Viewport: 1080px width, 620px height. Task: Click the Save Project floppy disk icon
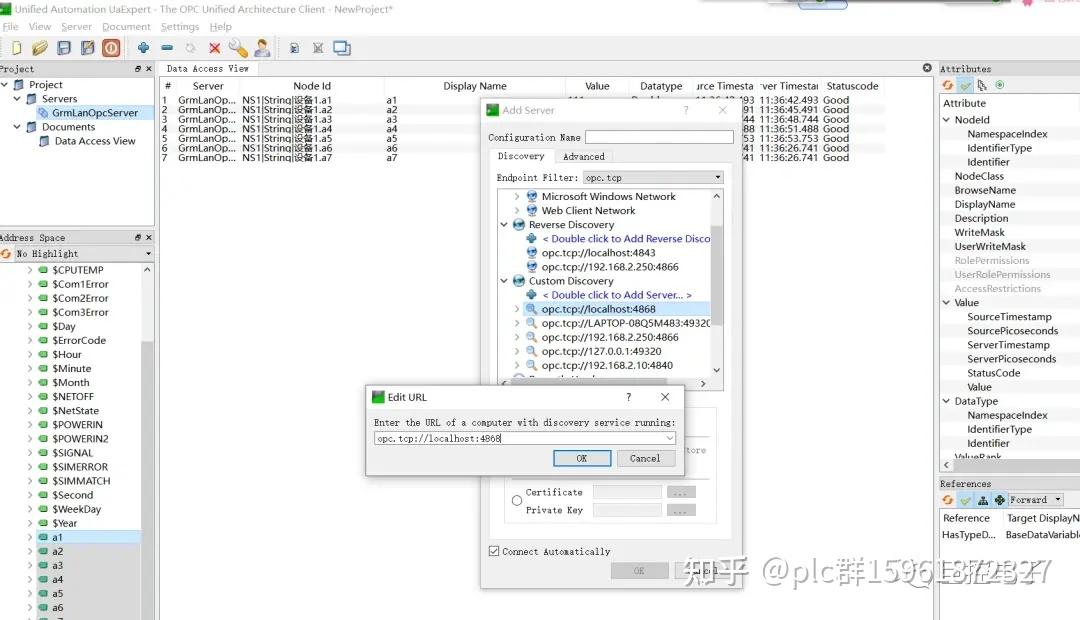point(63,47)
